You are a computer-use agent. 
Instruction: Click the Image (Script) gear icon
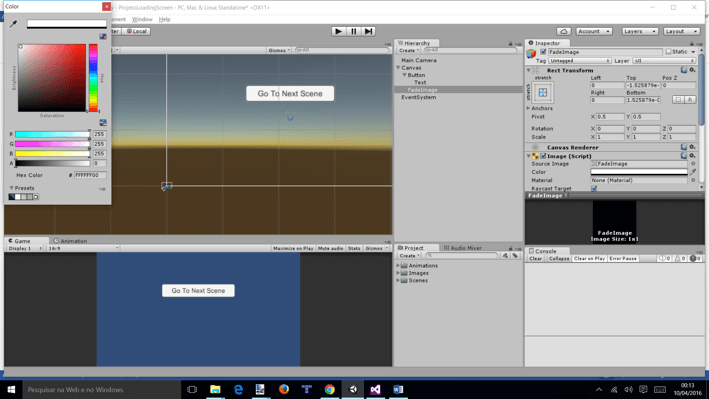pyautogui.click(x=692, y=156)
